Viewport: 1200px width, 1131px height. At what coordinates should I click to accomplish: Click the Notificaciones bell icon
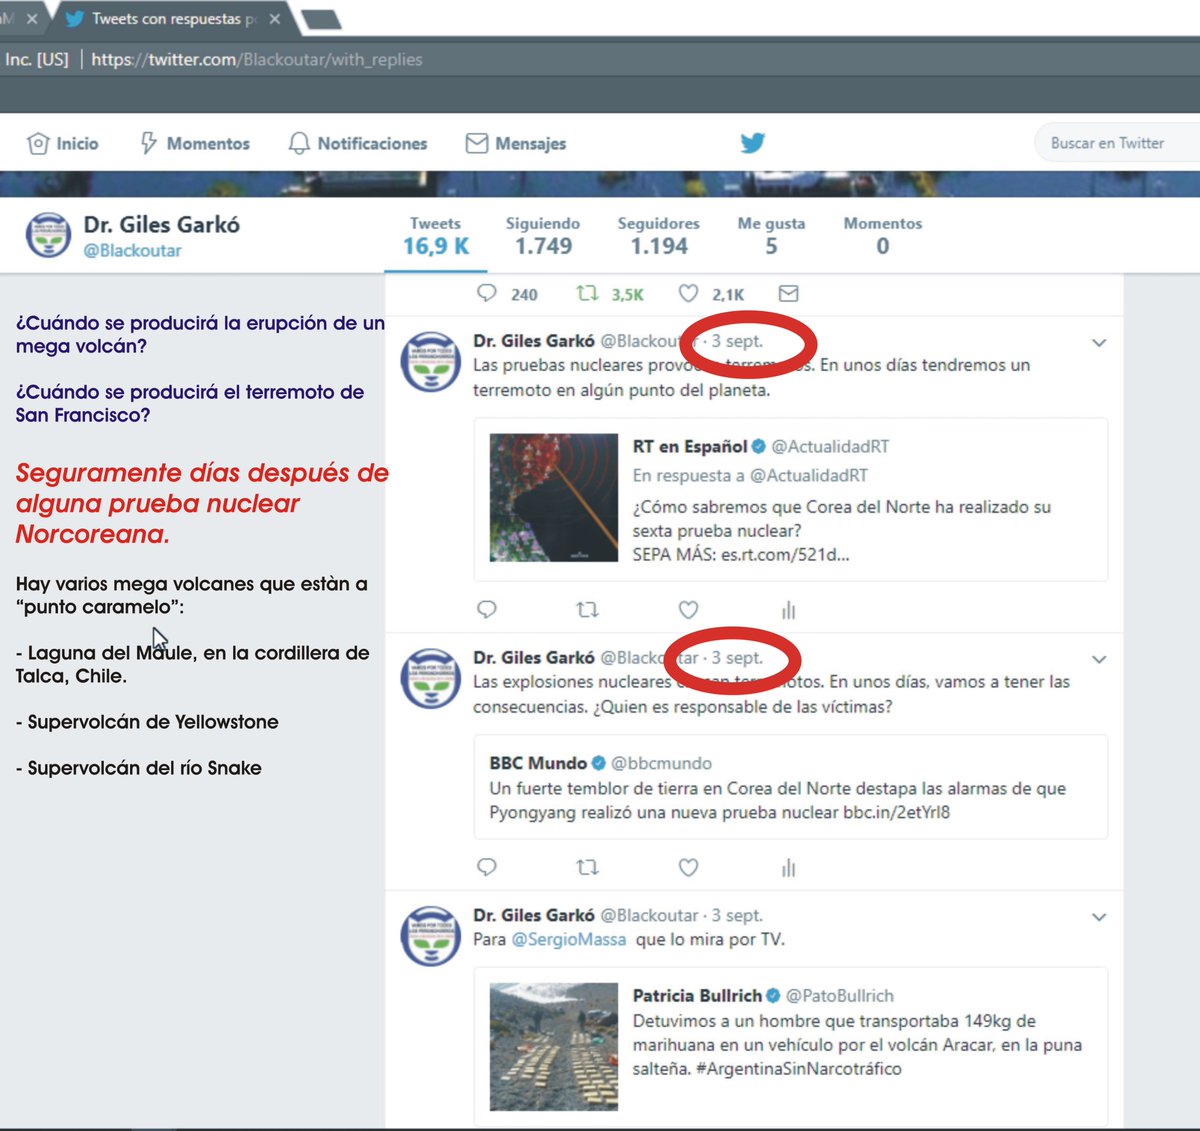(x=299, y=144)
